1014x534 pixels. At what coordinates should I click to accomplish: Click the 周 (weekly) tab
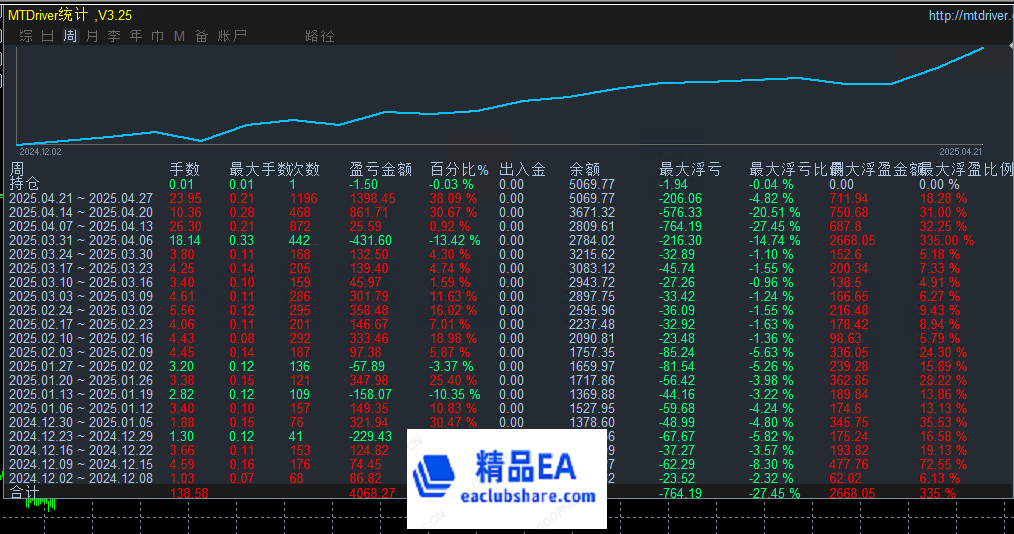click(70, 36)
